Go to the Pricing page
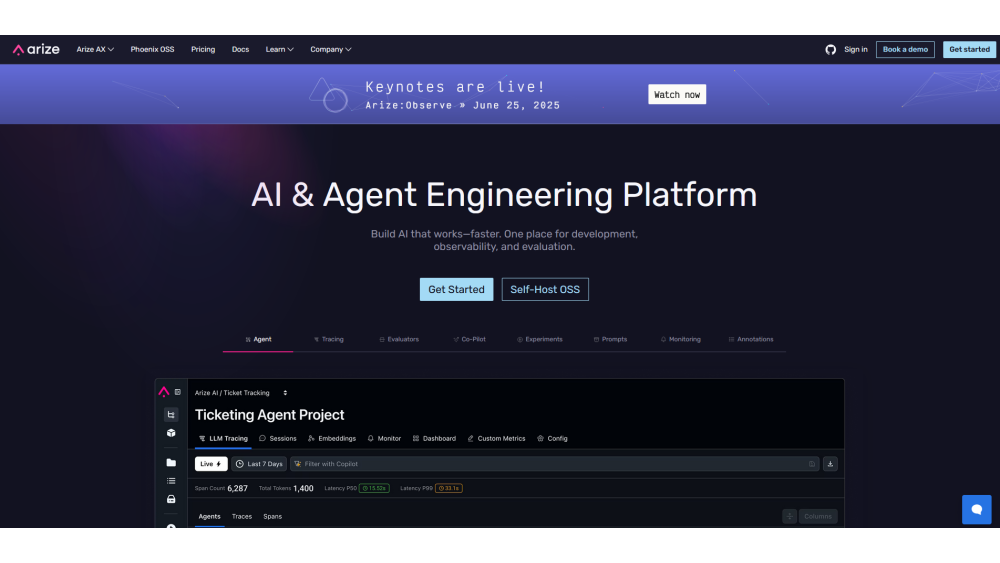Screen dimensions: 1000x563 (x=203, y=49)
